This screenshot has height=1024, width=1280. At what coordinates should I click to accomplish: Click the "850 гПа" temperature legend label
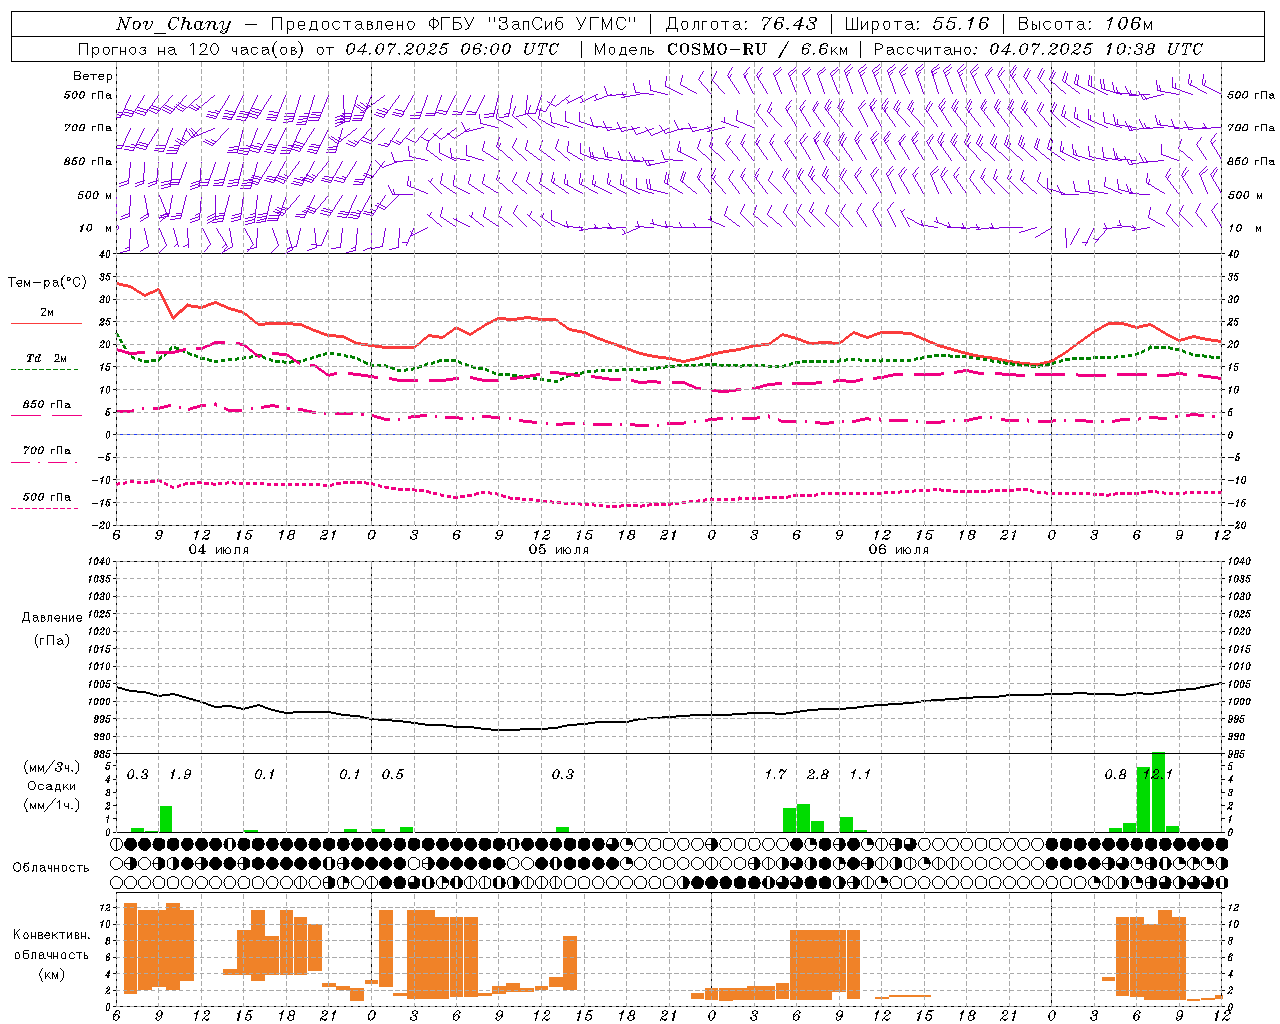click(x=47, y=405)
